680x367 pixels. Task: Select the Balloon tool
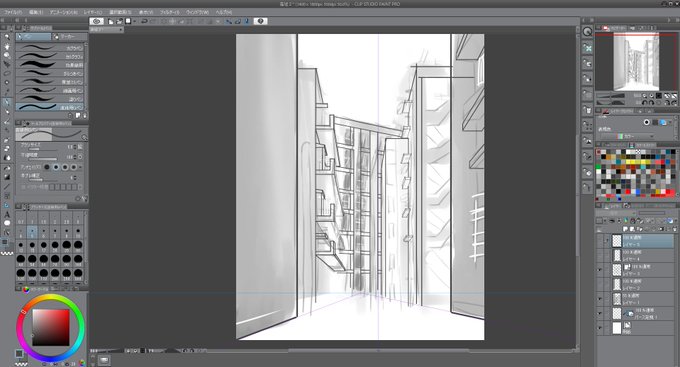click(7, 223)
